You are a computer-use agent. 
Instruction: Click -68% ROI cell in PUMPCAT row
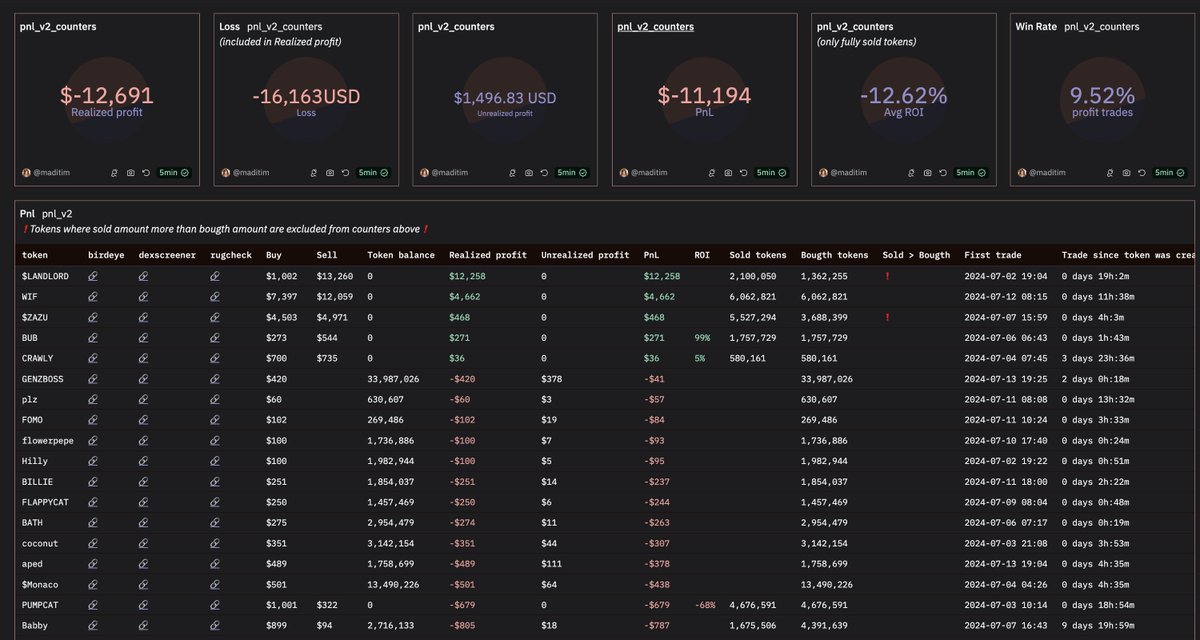[704, 604]
